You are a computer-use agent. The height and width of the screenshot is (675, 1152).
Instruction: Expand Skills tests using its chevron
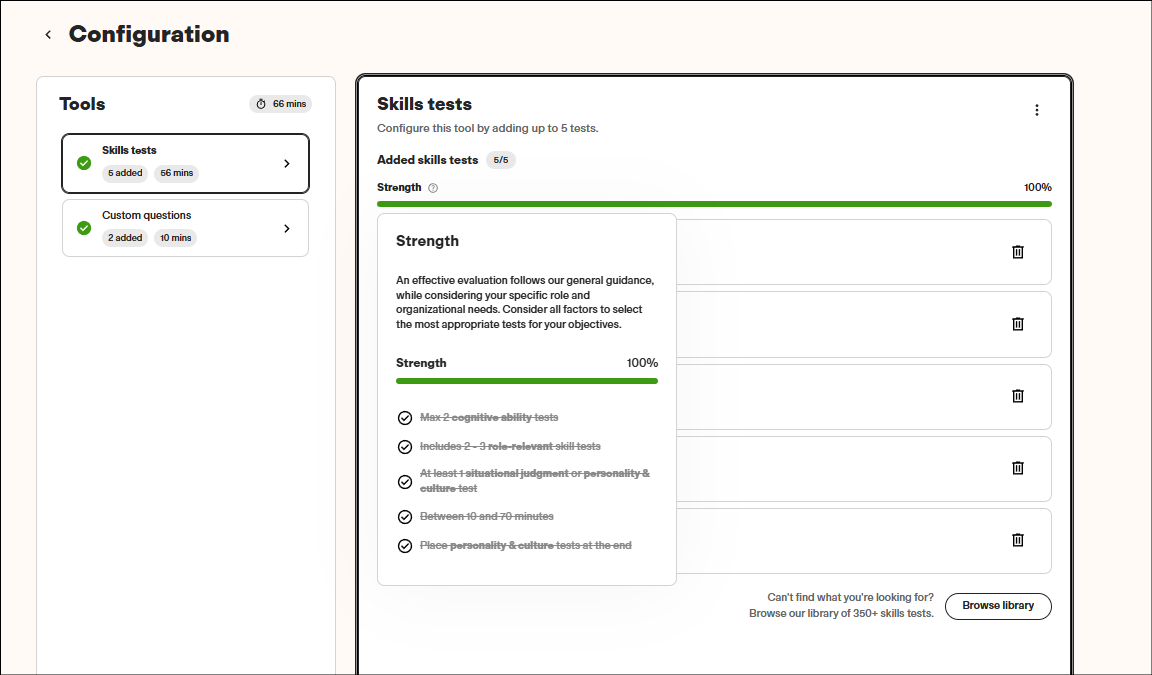click(x=287, y=164)
